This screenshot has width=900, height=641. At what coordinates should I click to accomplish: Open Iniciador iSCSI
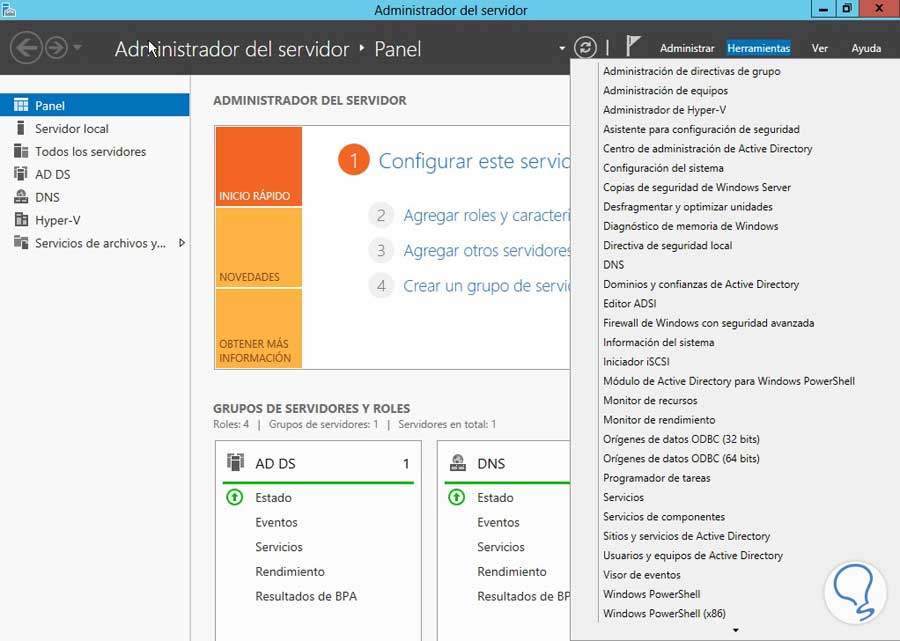636,362
